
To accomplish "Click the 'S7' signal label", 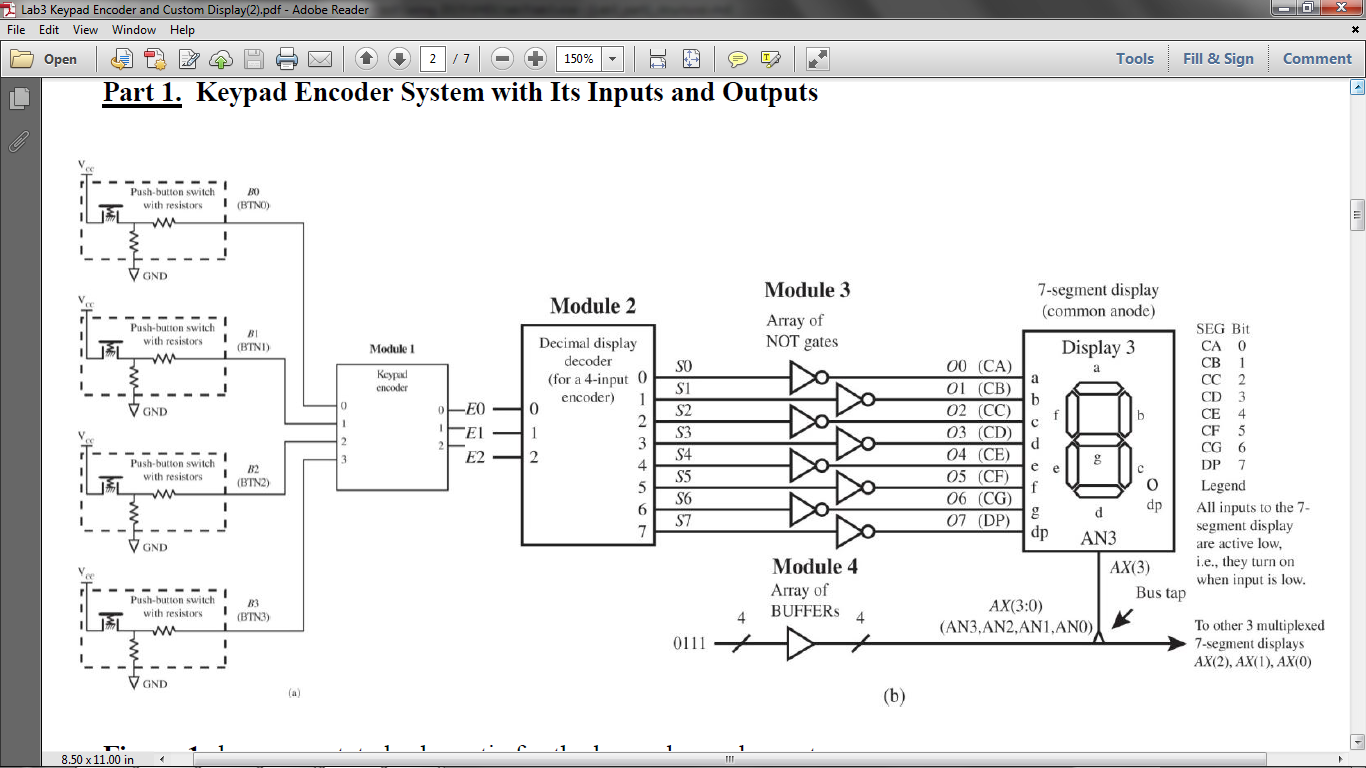I will coord(683,521).
